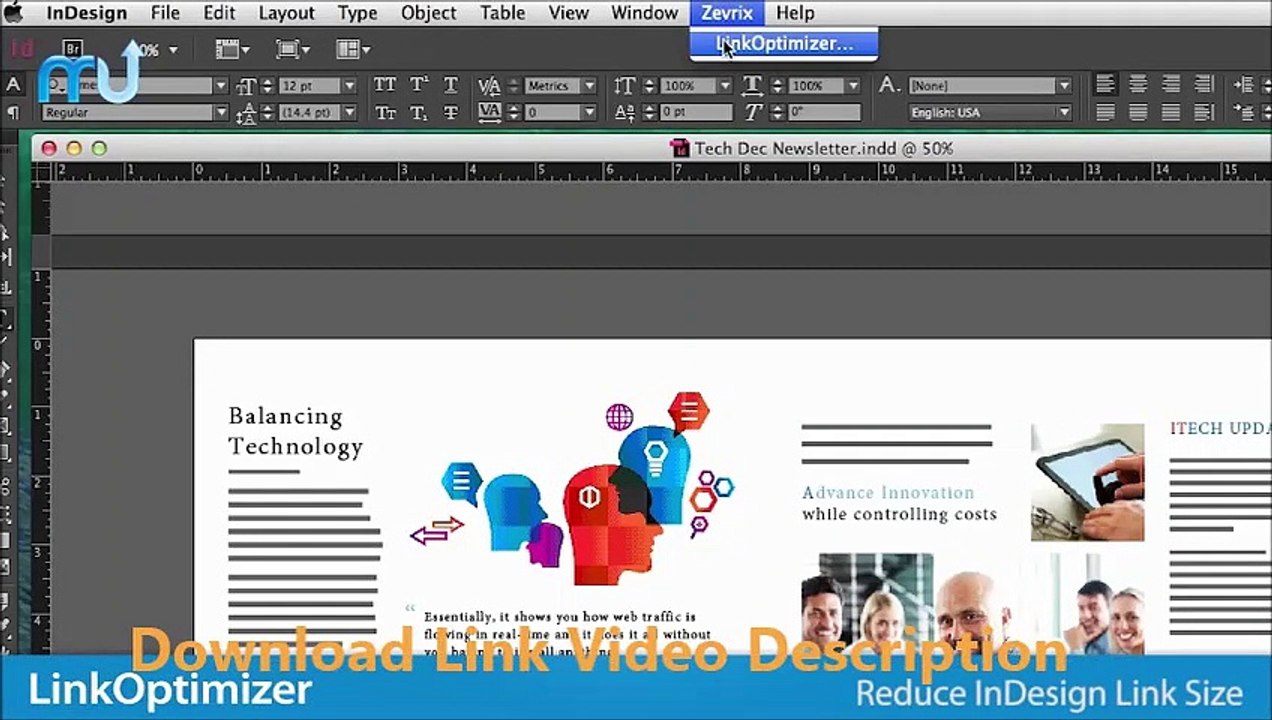Open the font size 12 pt dropdown
The width and height of the screenshot is (1272, 720).
click(x=349, y=86)
